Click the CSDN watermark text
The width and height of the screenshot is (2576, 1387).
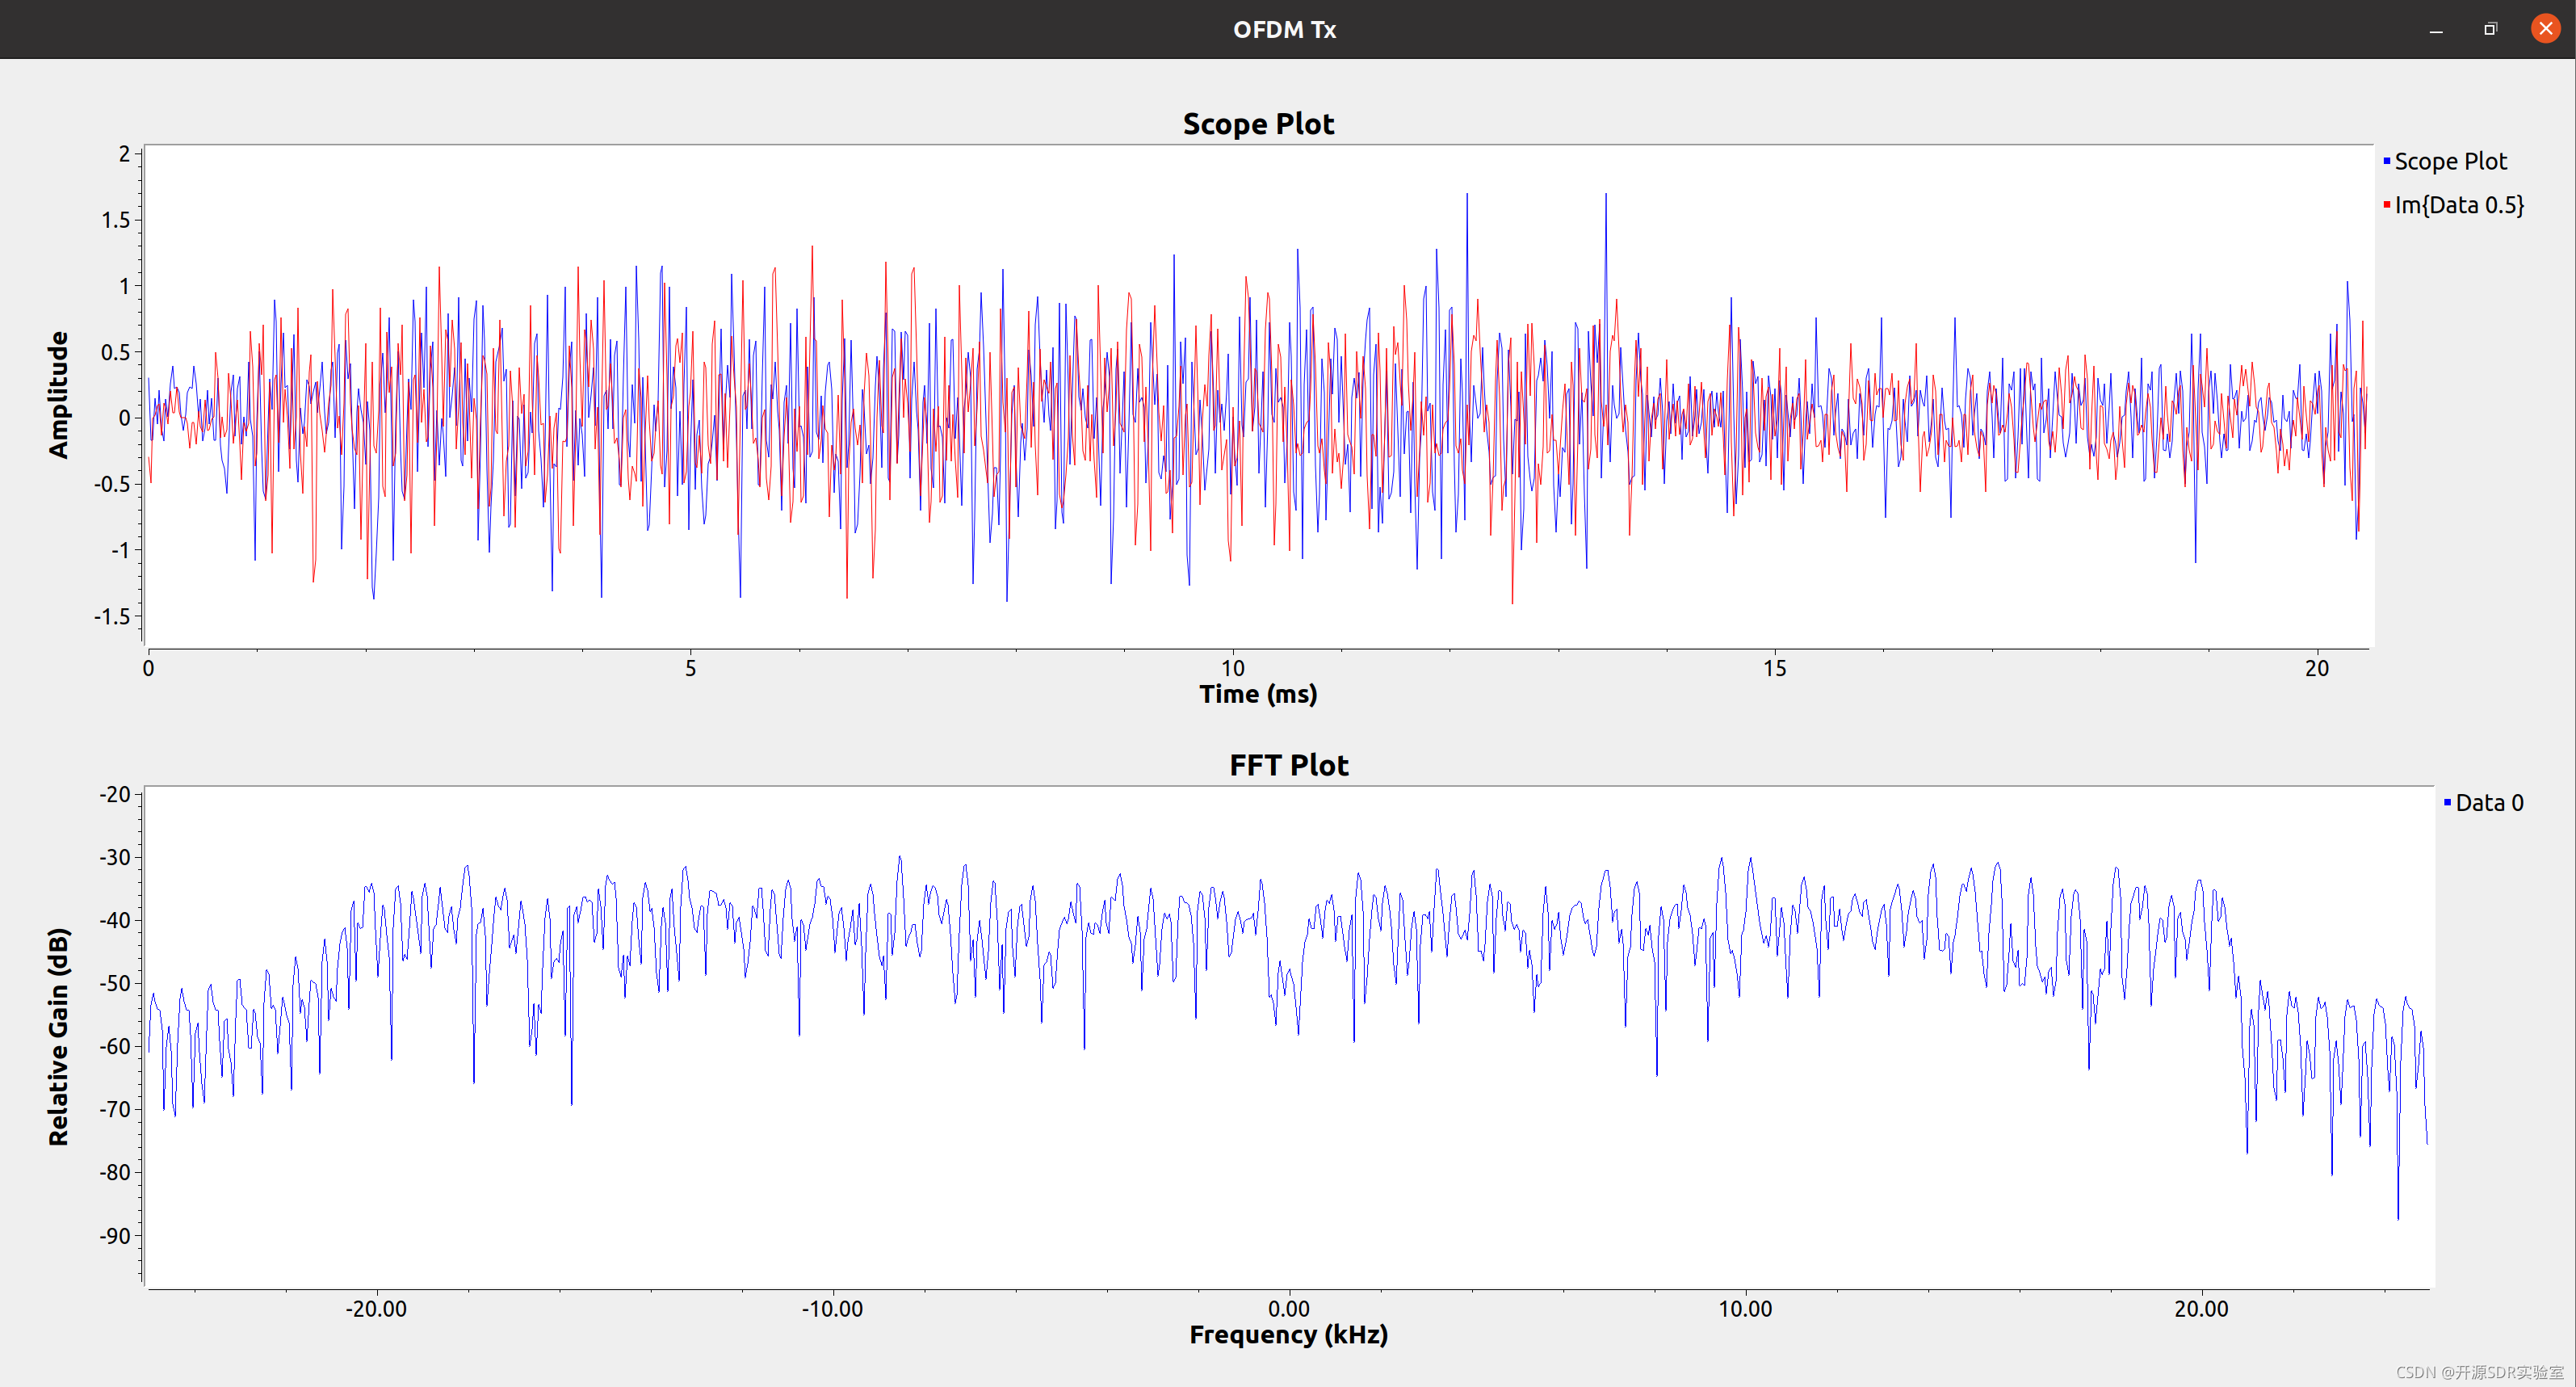coord(2479,1372)
